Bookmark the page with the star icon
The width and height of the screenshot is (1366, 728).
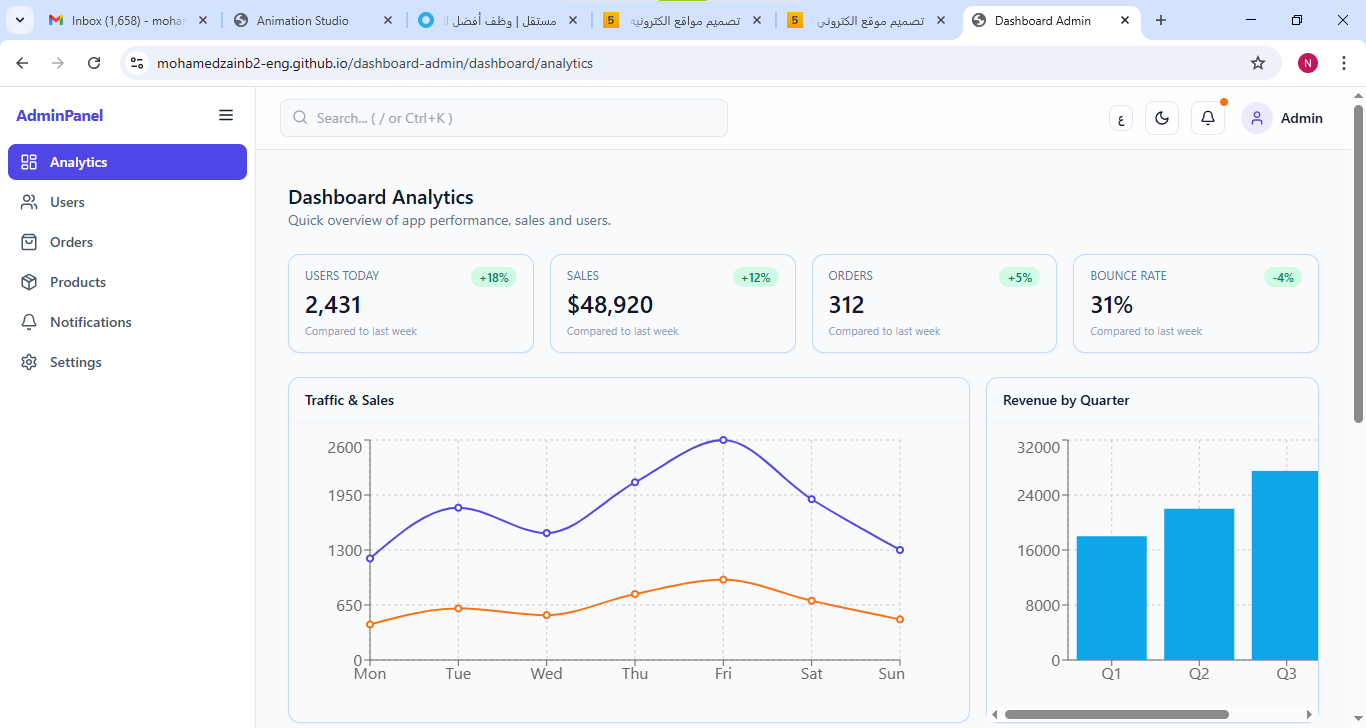click(x=1257, y=62)
